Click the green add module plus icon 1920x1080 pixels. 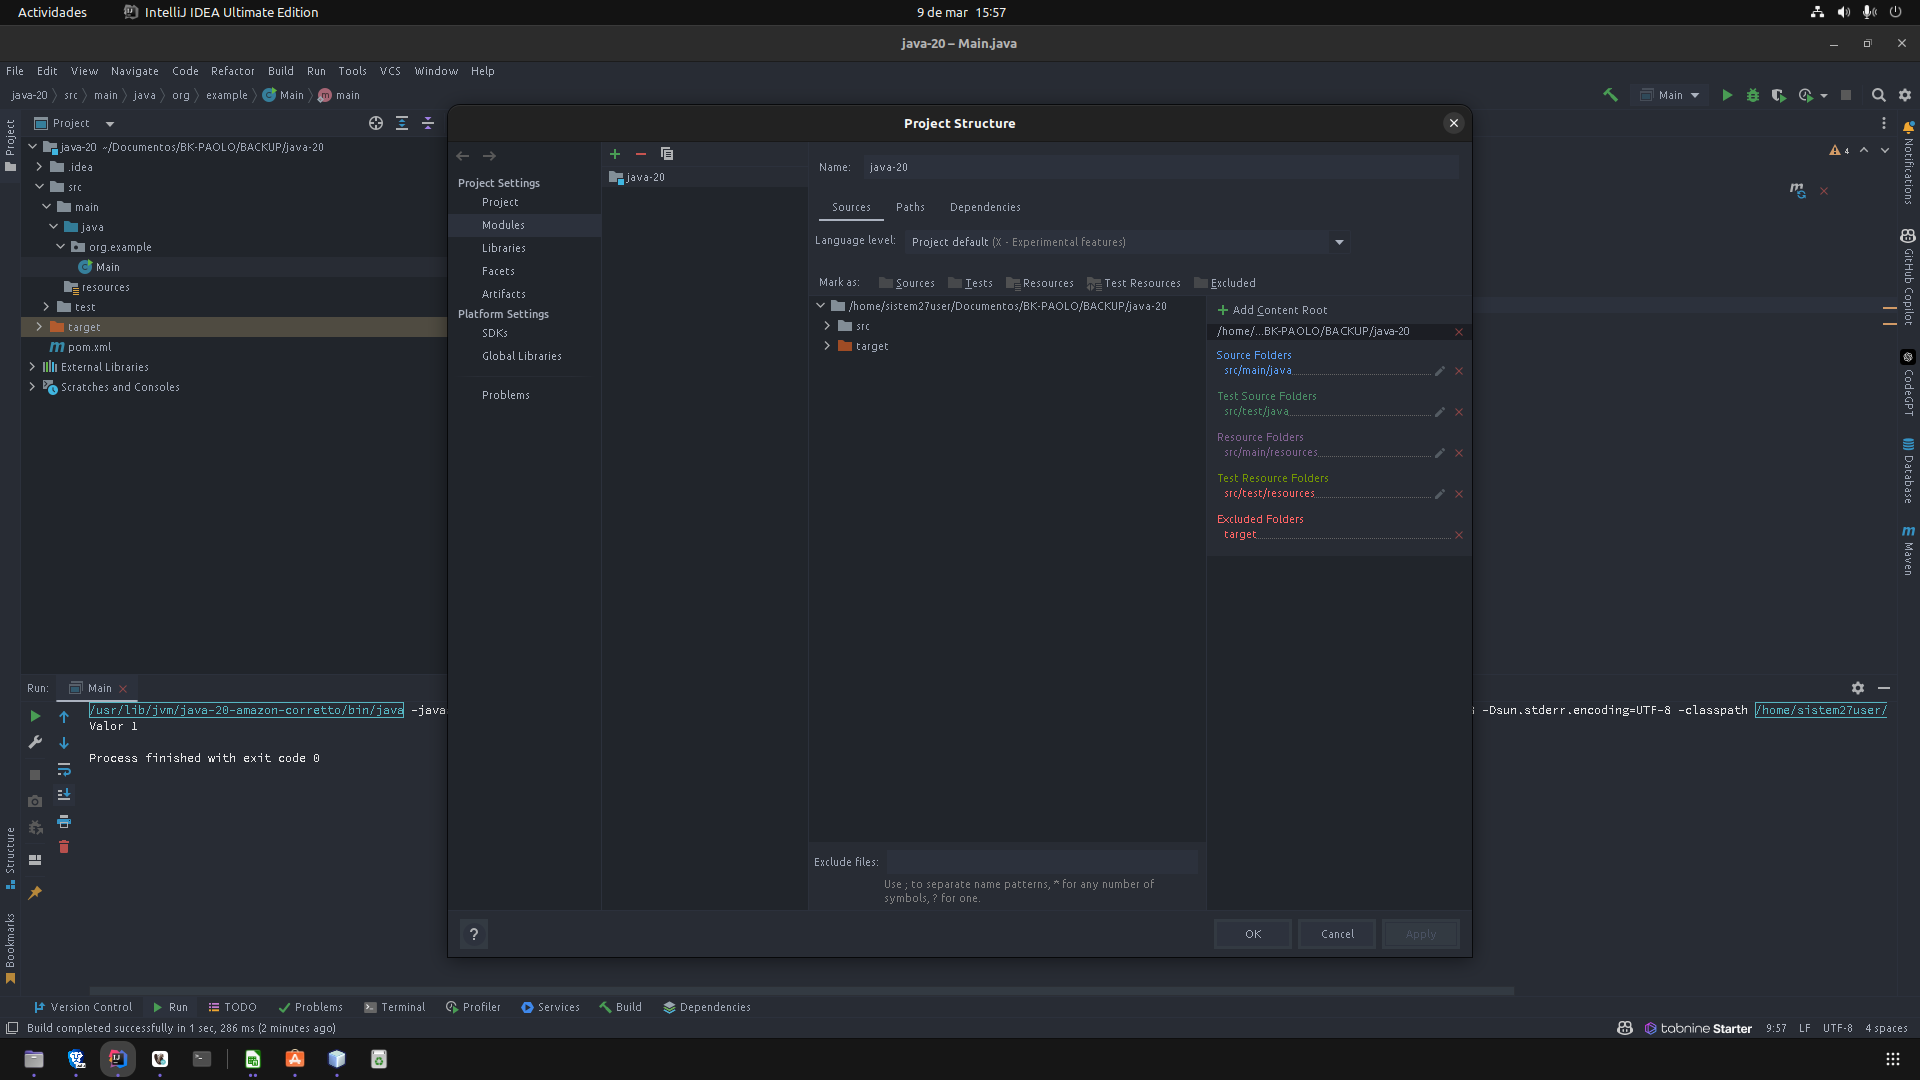coord(615,154)
